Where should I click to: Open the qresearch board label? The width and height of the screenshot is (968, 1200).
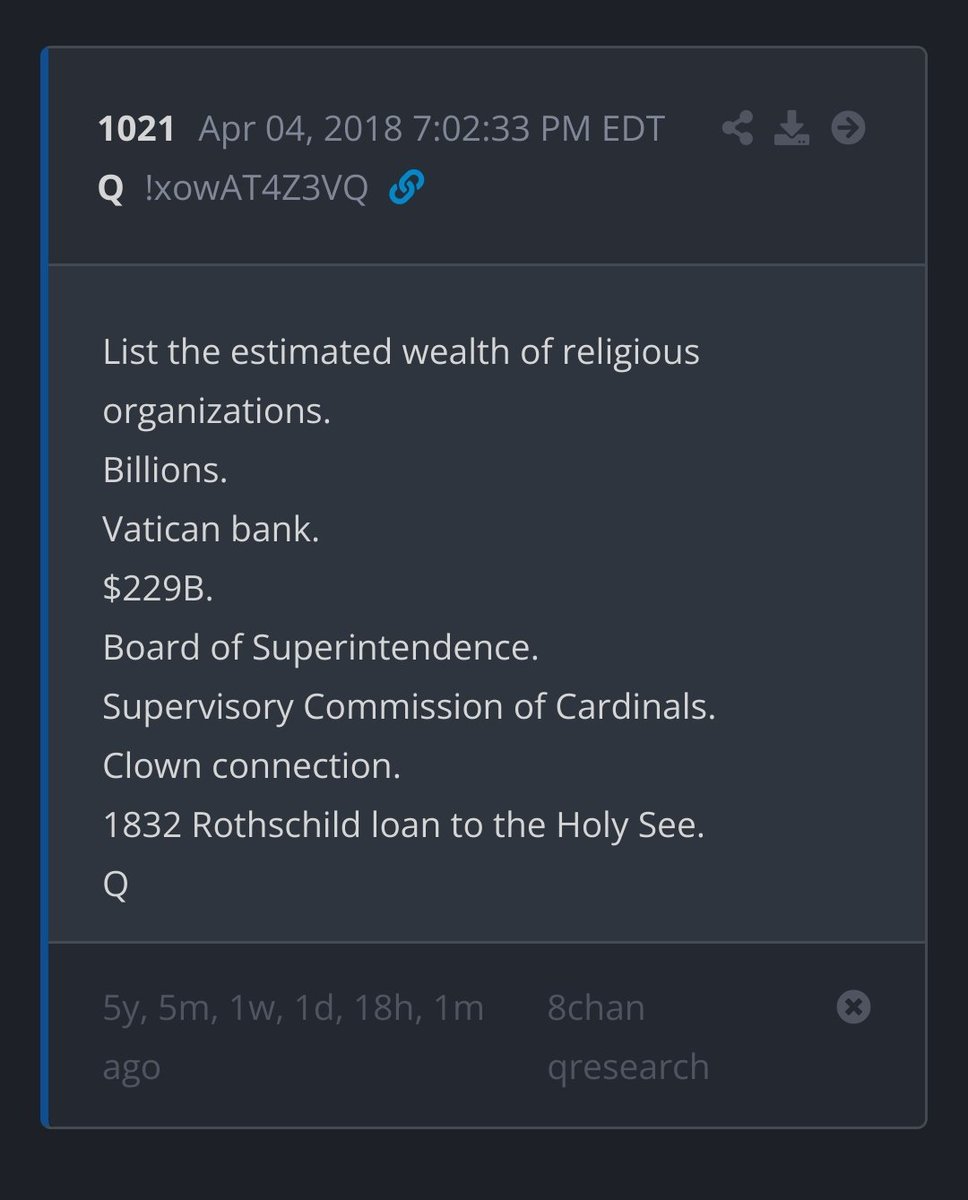(x=628, y=1067)
